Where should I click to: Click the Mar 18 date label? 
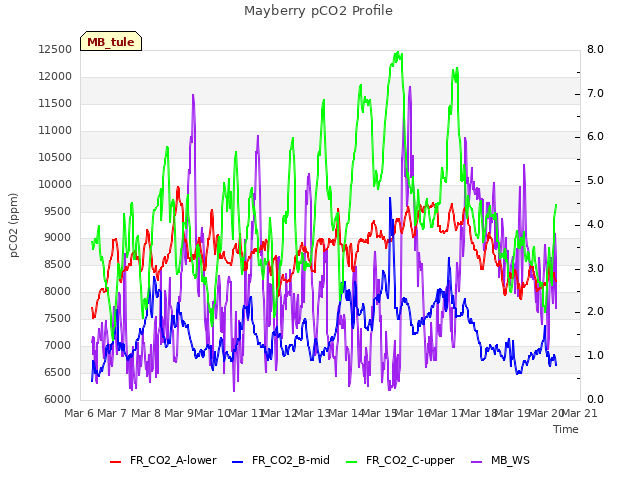tap(479, 413)
